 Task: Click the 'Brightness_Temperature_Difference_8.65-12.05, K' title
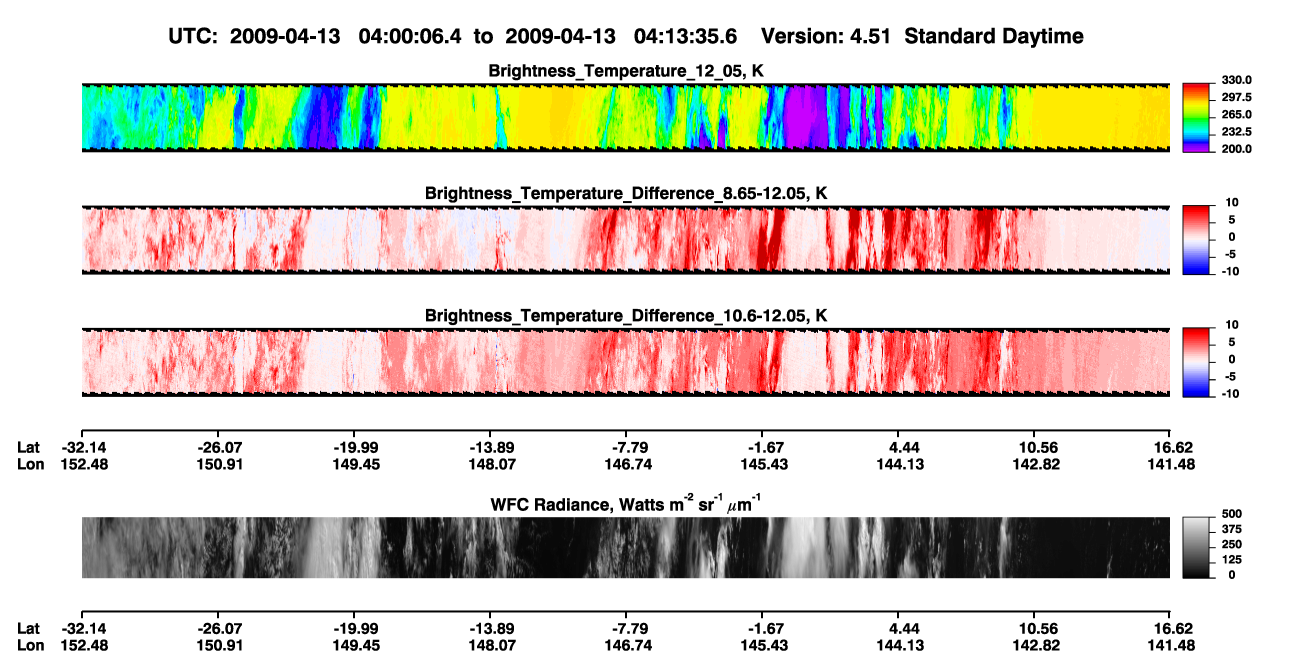tap(625, 193)
